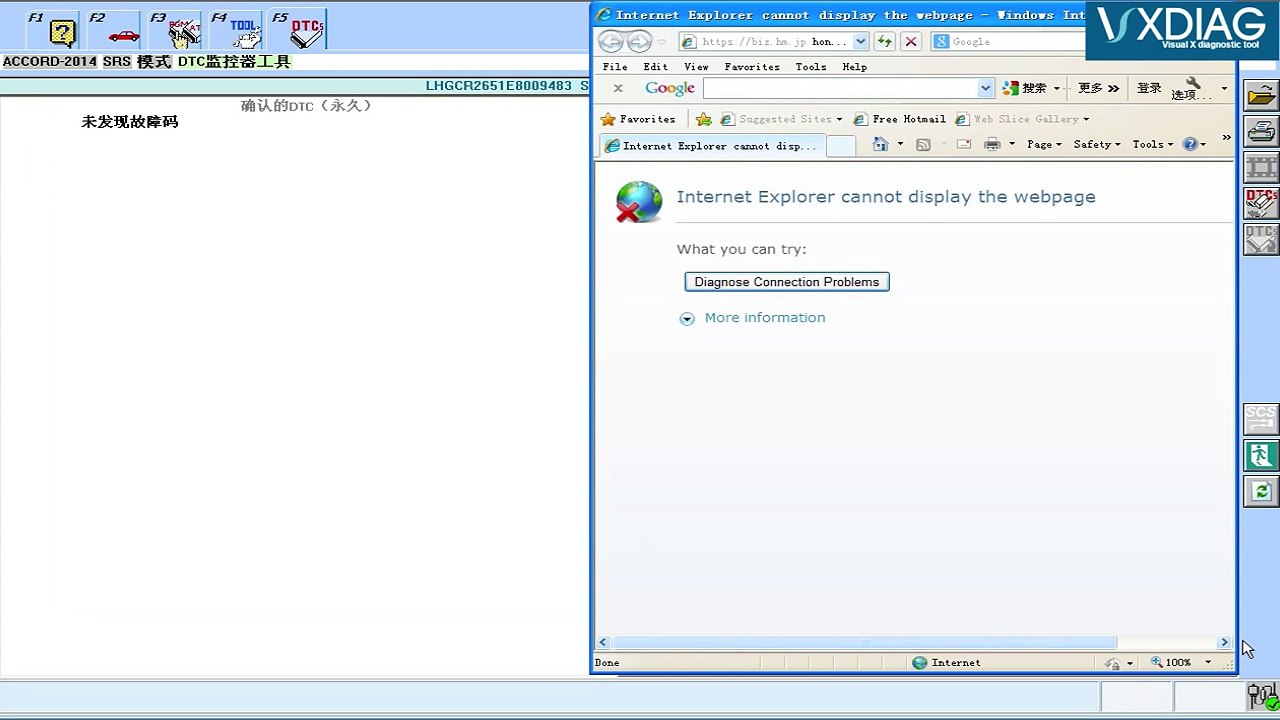This screenshot has width=1280, height=720.
Task: Open the Tools menu in IE menu bar
Action: pos(811,67)
